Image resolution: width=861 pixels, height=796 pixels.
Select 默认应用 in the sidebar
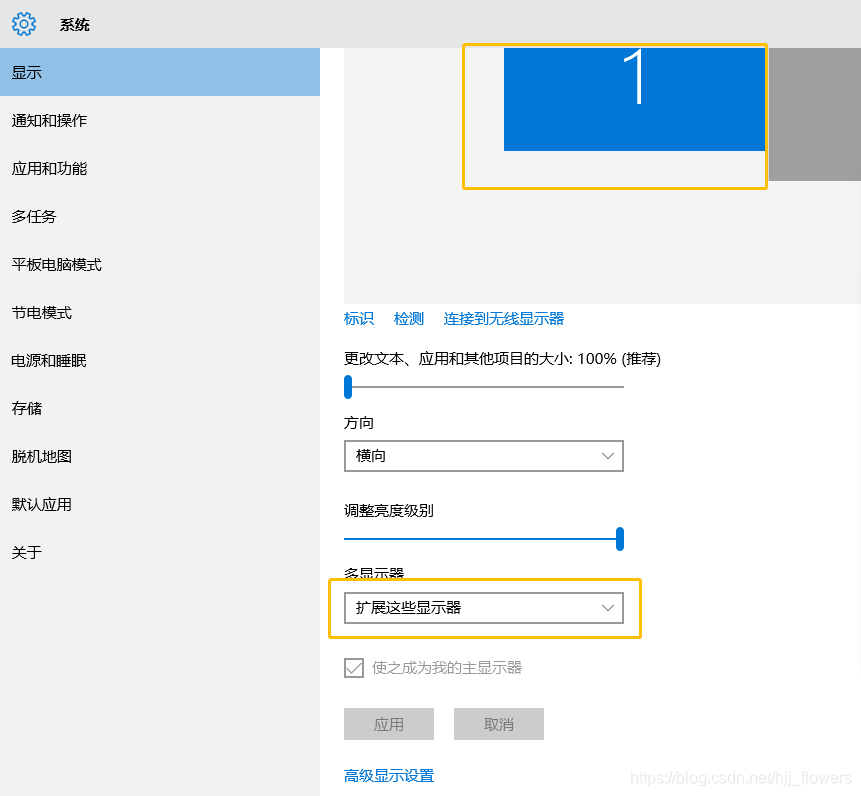point(160,504)
